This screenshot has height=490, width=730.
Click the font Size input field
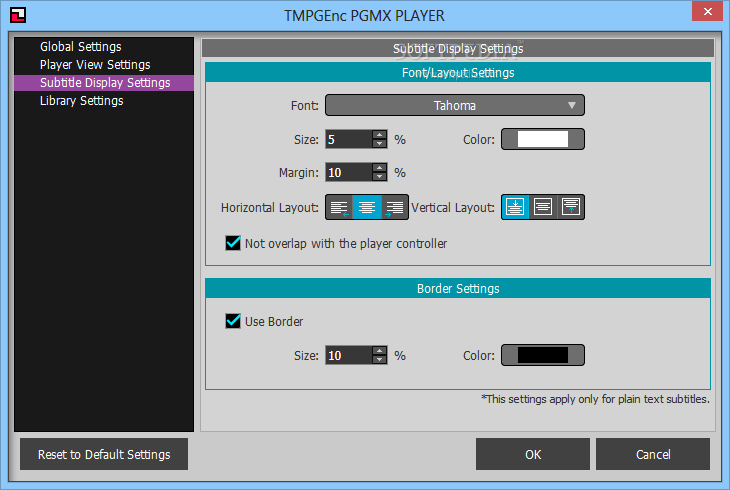[349, 139]
